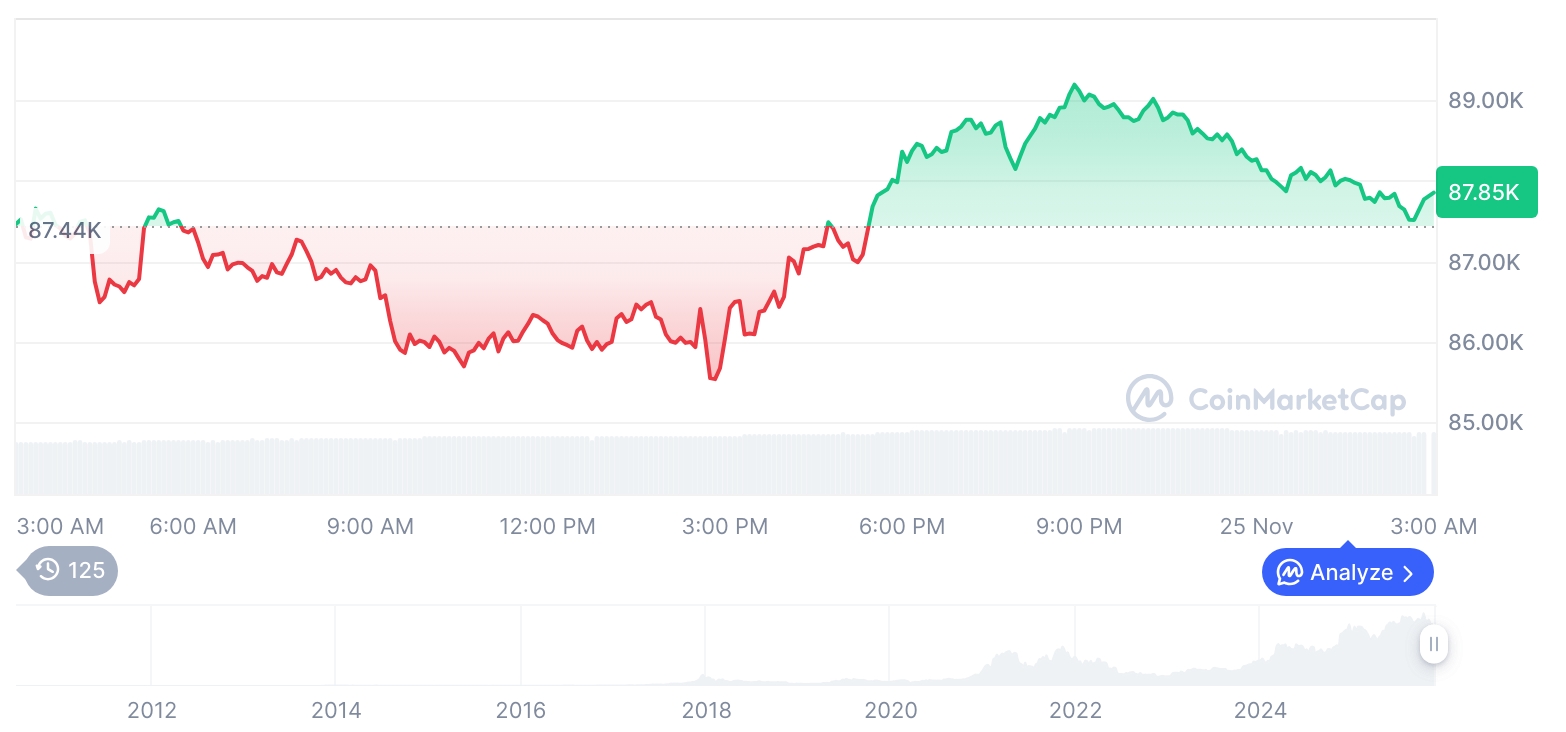Click 2020 on the overview timeline

coord(890,711)
